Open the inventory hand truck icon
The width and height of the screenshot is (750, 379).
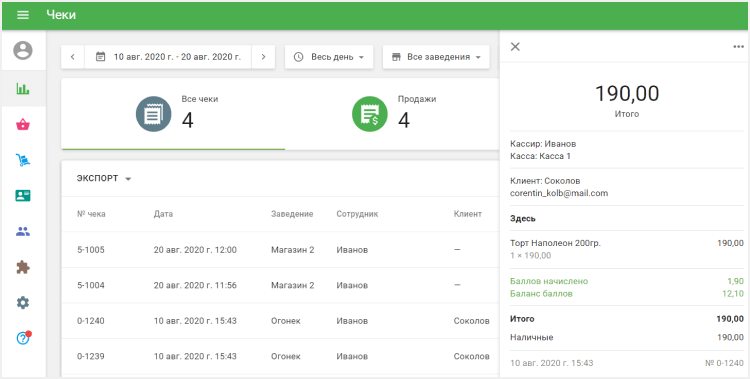[x=22, y=160]
